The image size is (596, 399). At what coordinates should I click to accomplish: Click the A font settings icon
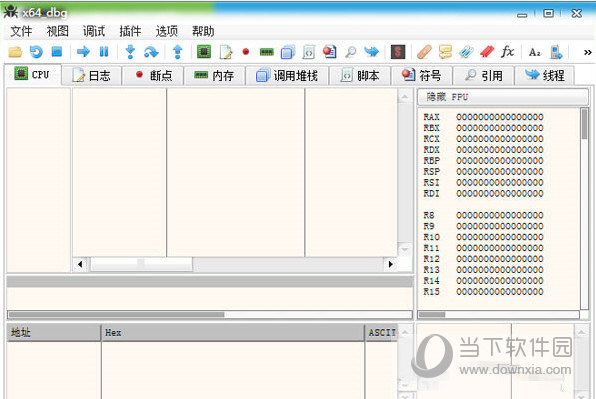pos(534,52)
